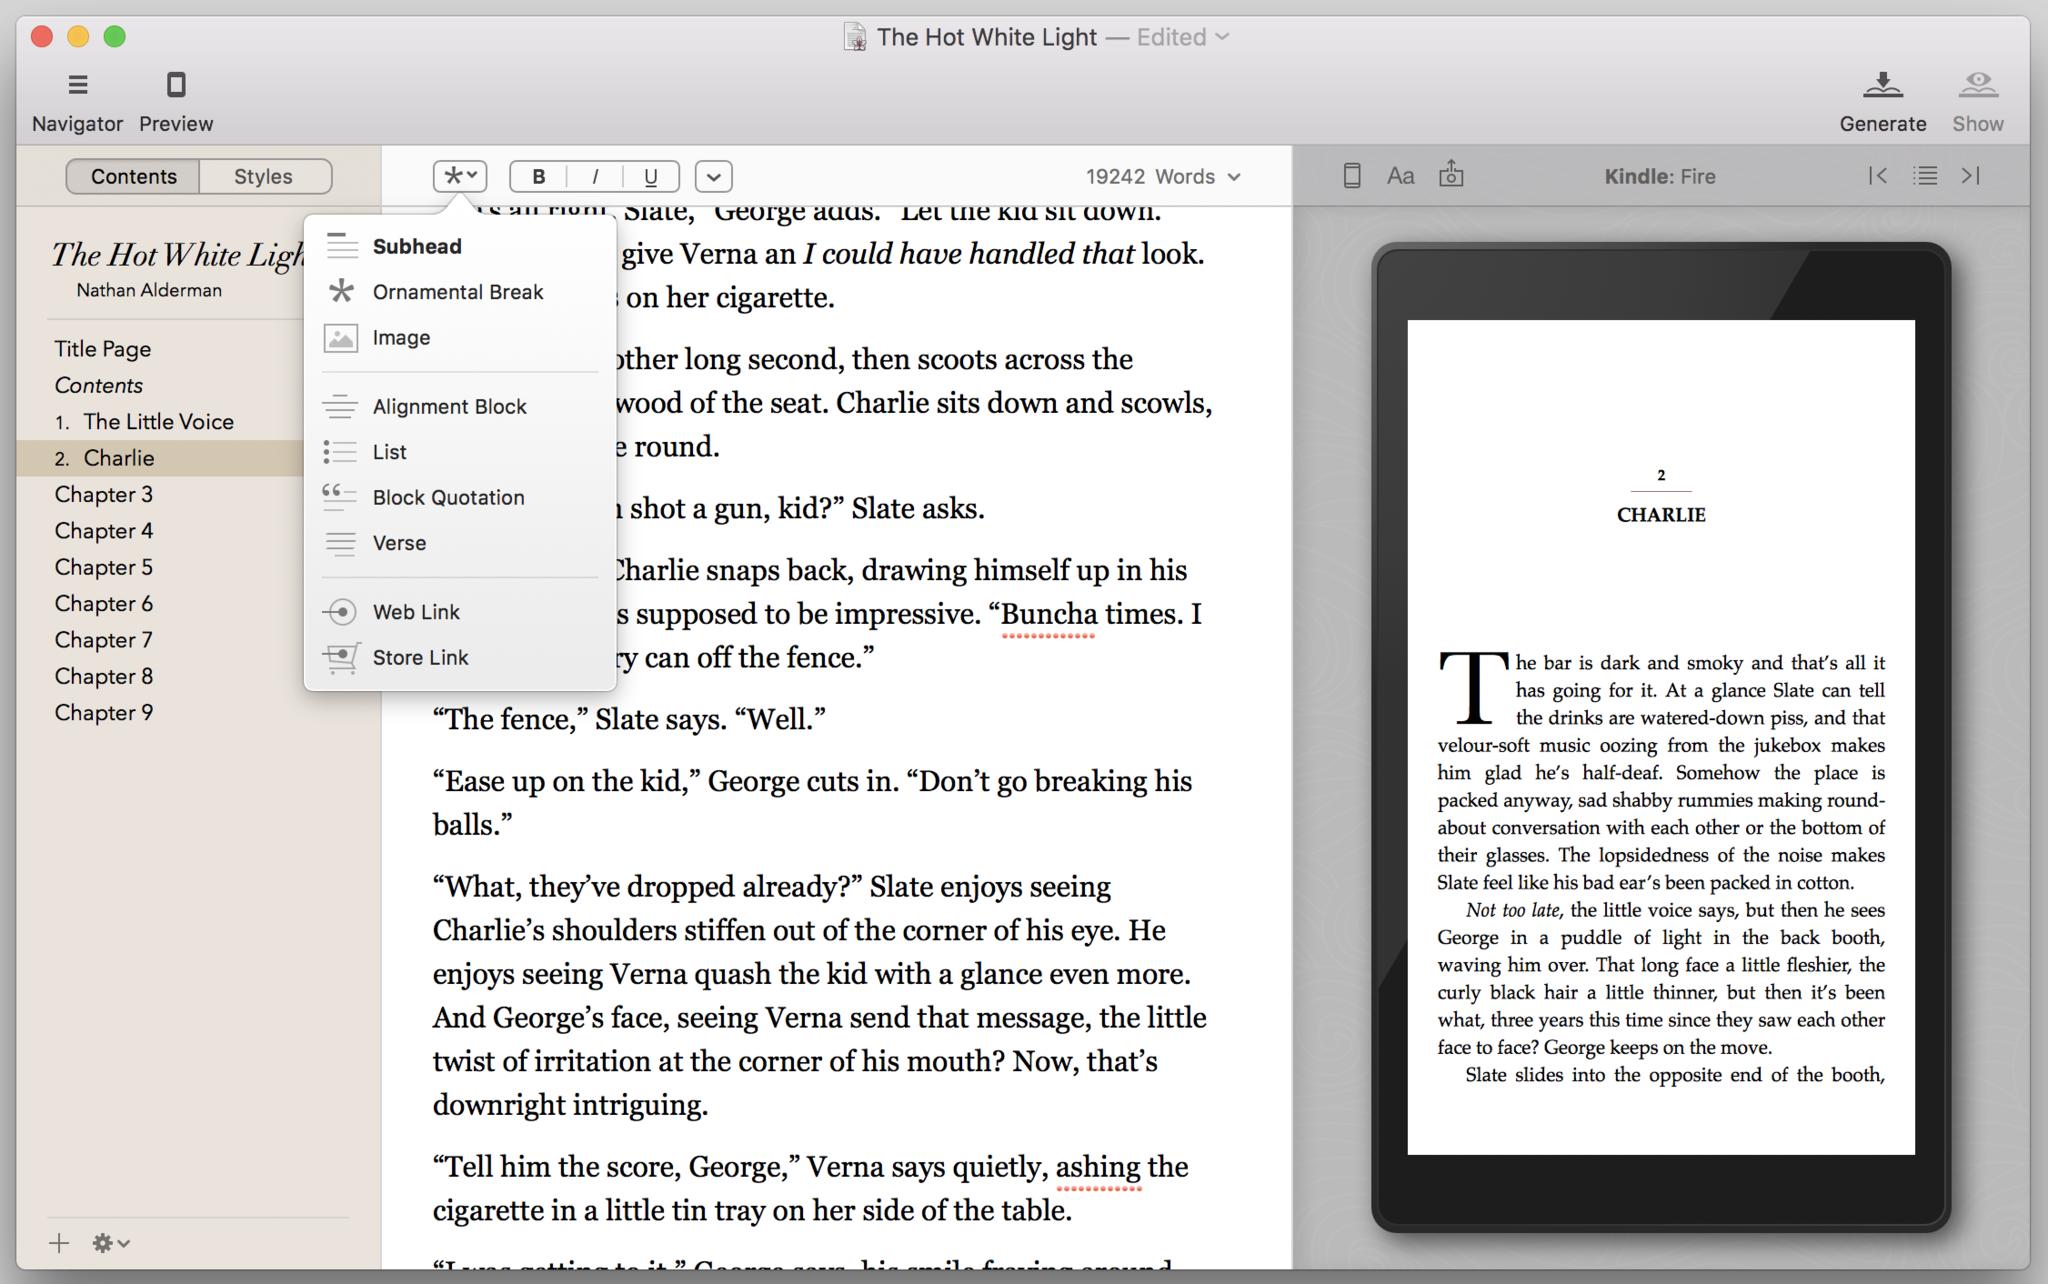The height and width of the screenshot is (1284, 2048).
Task: Choose Alignment Block menu item
Action: (460, 406)
